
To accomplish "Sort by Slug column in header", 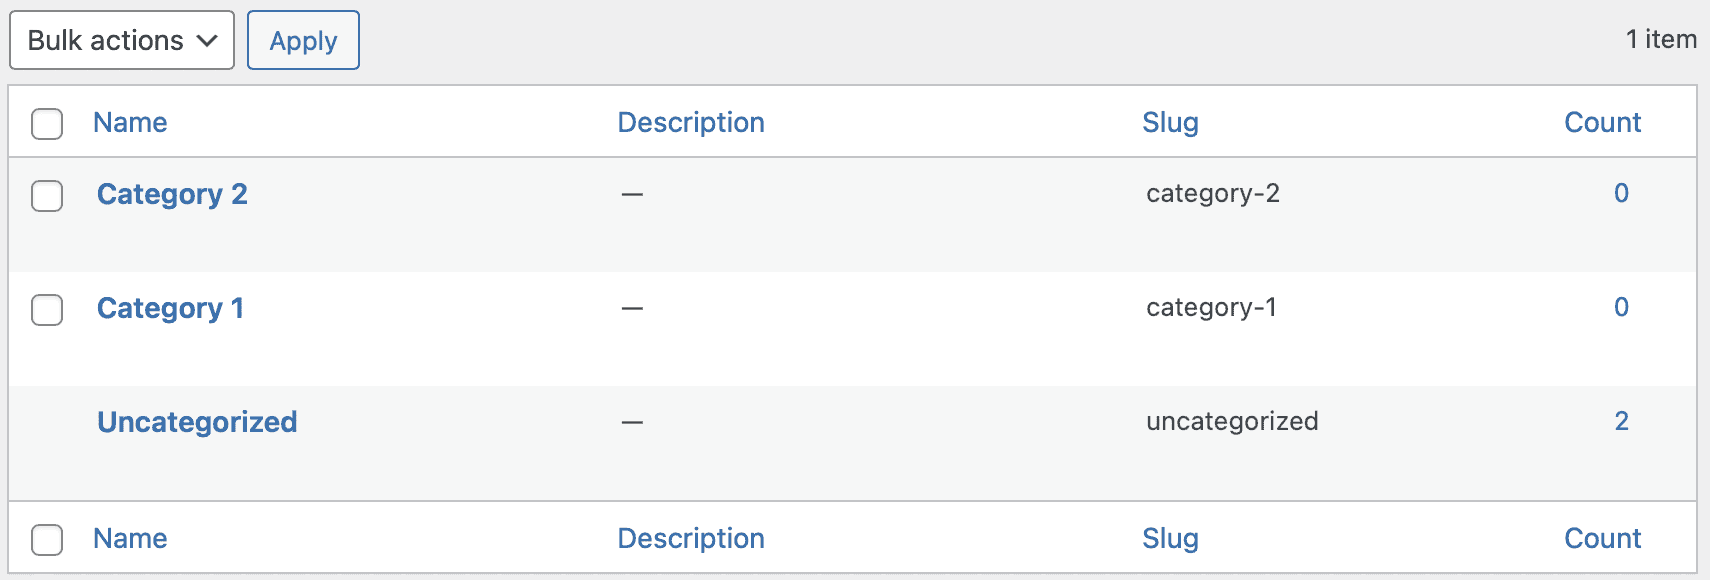I will coord(1170,122).
